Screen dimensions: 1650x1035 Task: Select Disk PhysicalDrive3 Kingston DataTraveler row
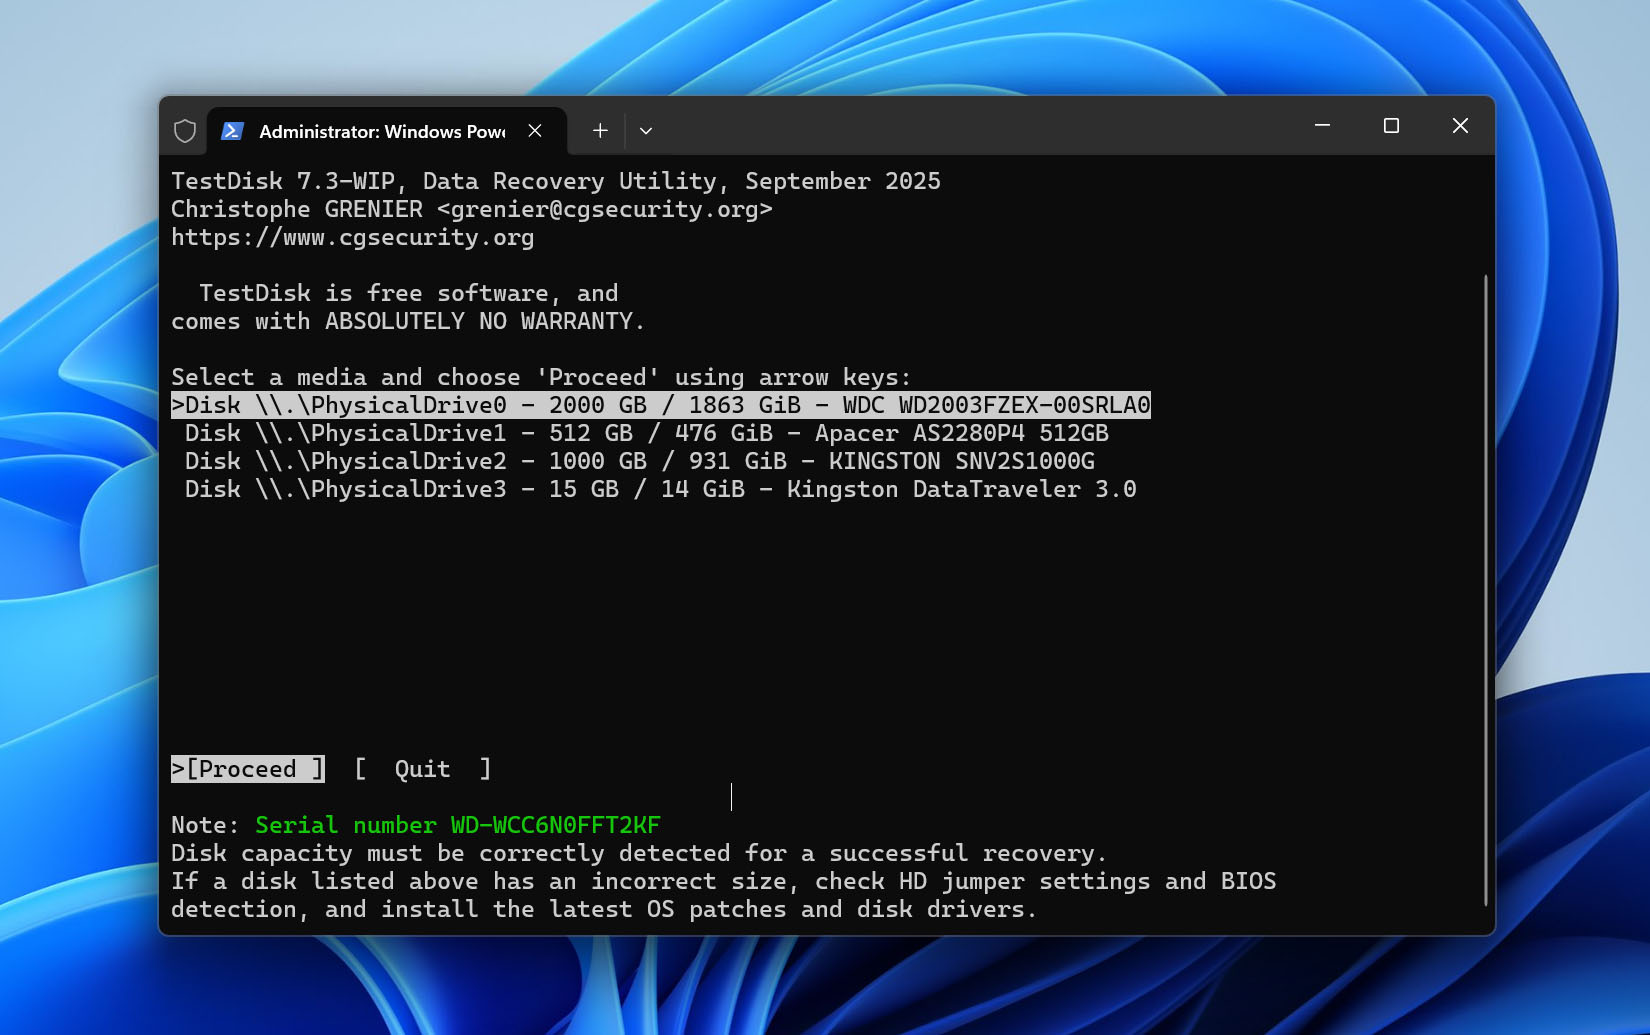pyautogui.click(x=661, y=489)
